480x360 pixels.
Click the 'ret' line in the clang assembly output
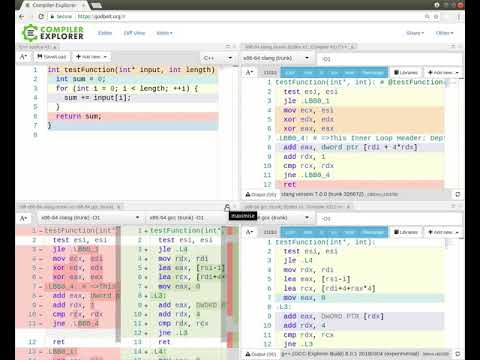point(360,184)
